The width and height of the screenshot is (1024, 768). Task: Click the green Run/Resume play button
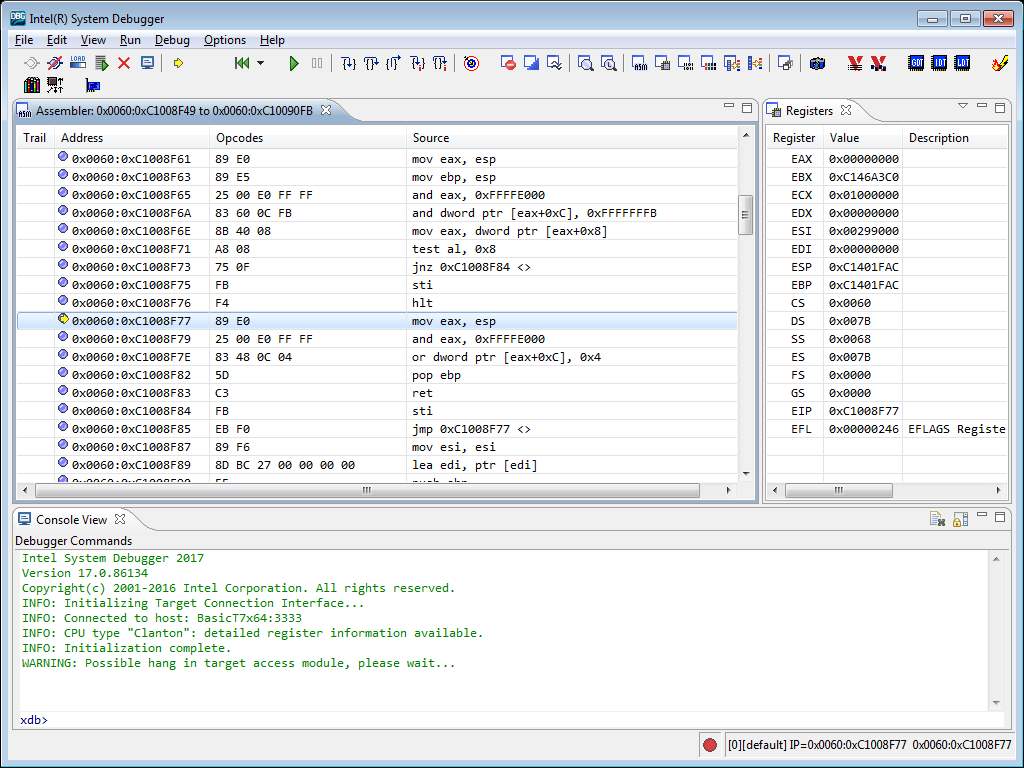tap(294, 63)
